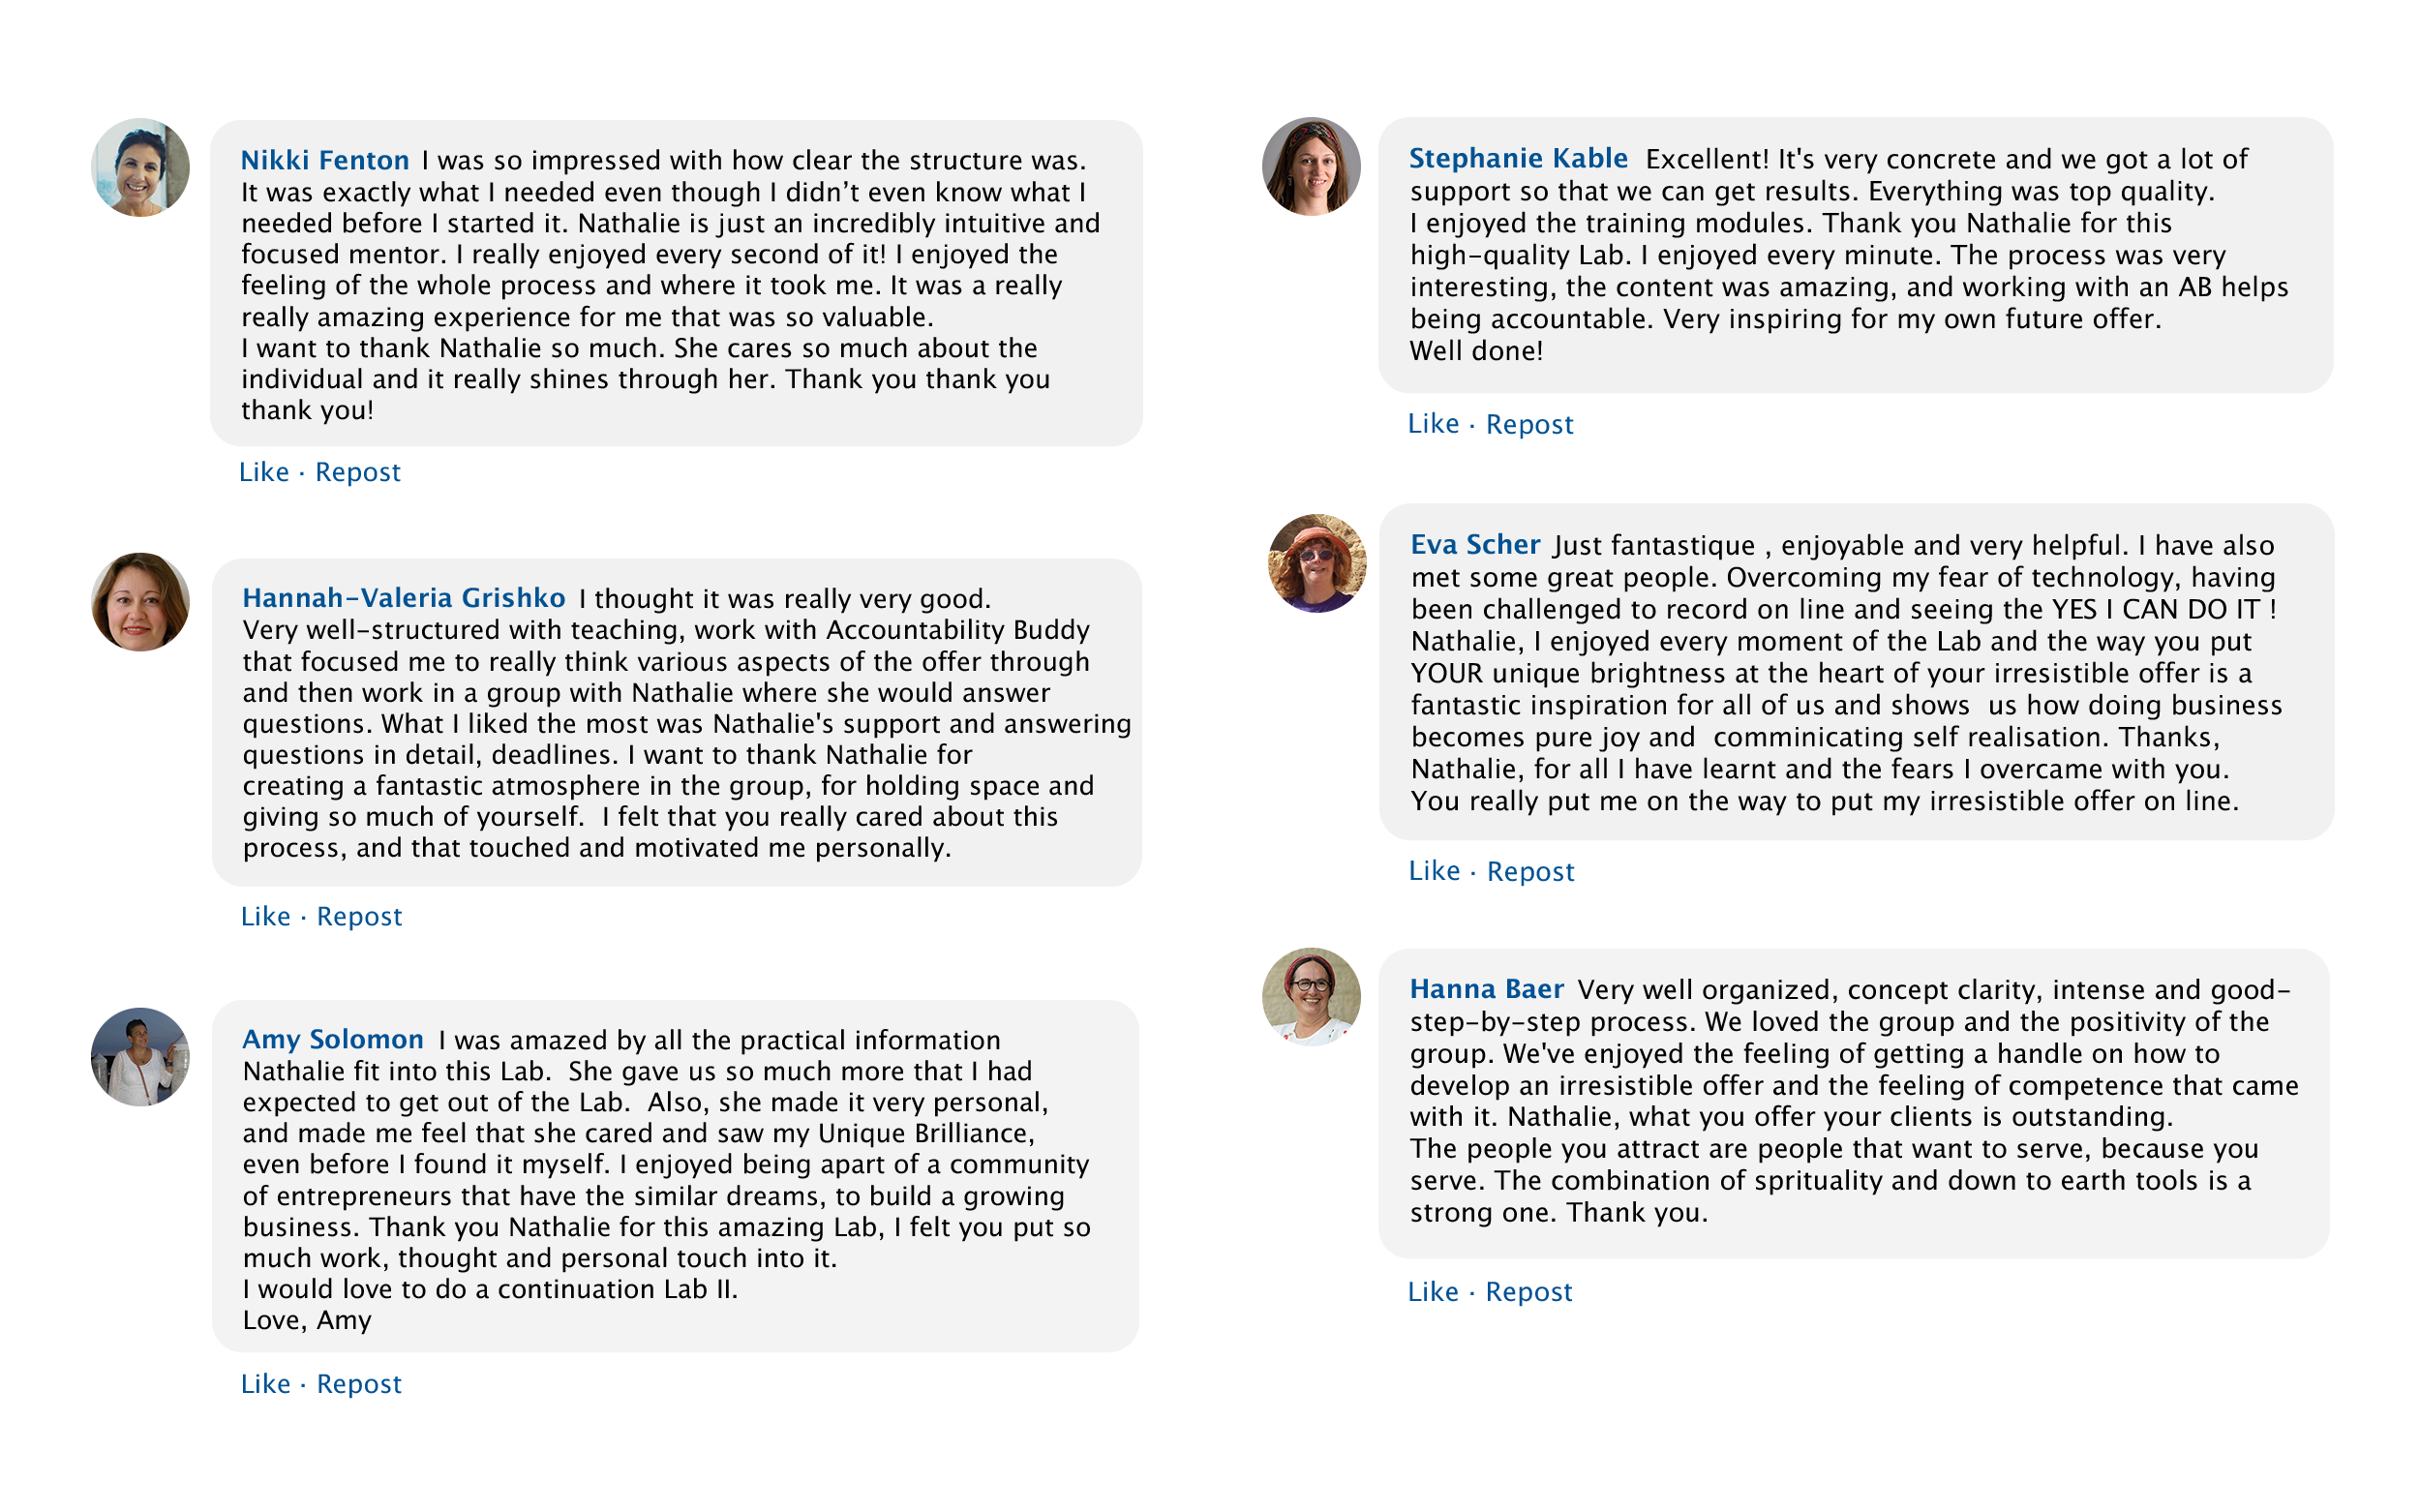
Task: Click Hanna Baer's profile photo
Action: 1311,997
